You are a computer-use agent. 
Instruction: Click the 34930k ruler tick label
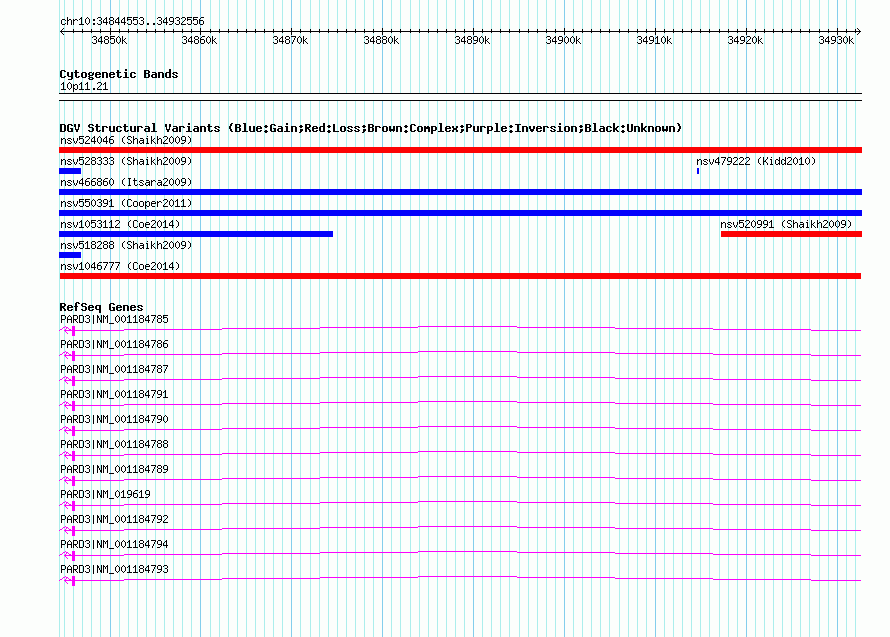[x=836, y=40]
